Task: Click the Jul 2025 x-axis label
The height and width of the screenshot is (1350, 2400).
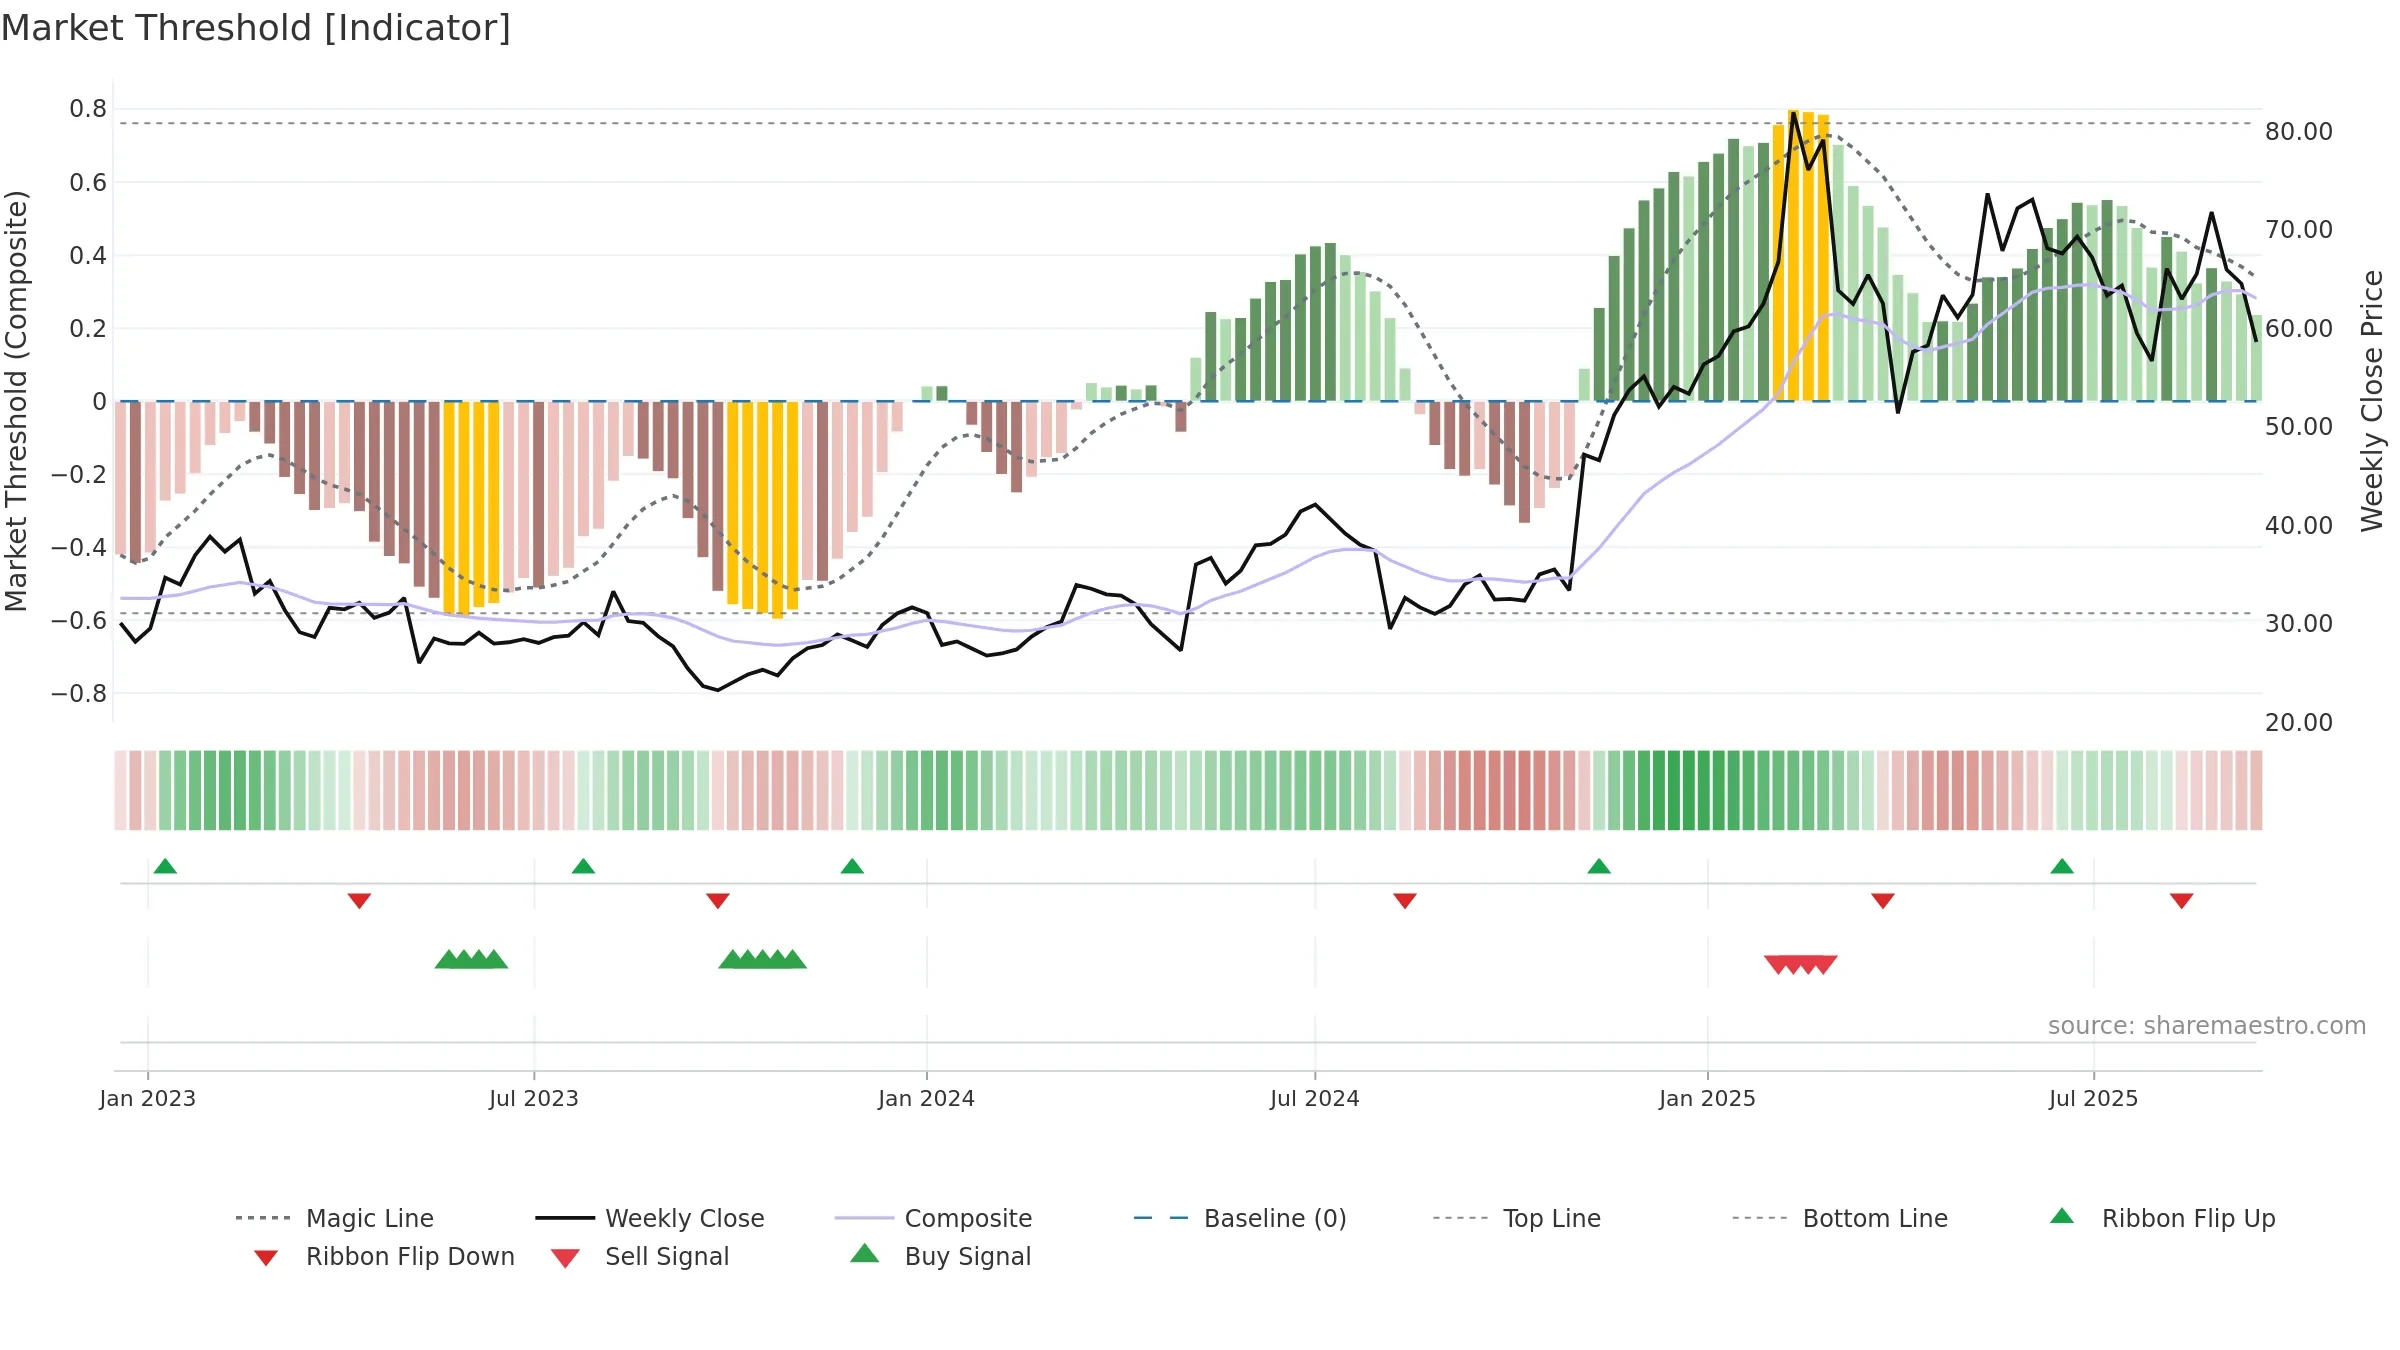Action: click(x=2094, y=1098)
